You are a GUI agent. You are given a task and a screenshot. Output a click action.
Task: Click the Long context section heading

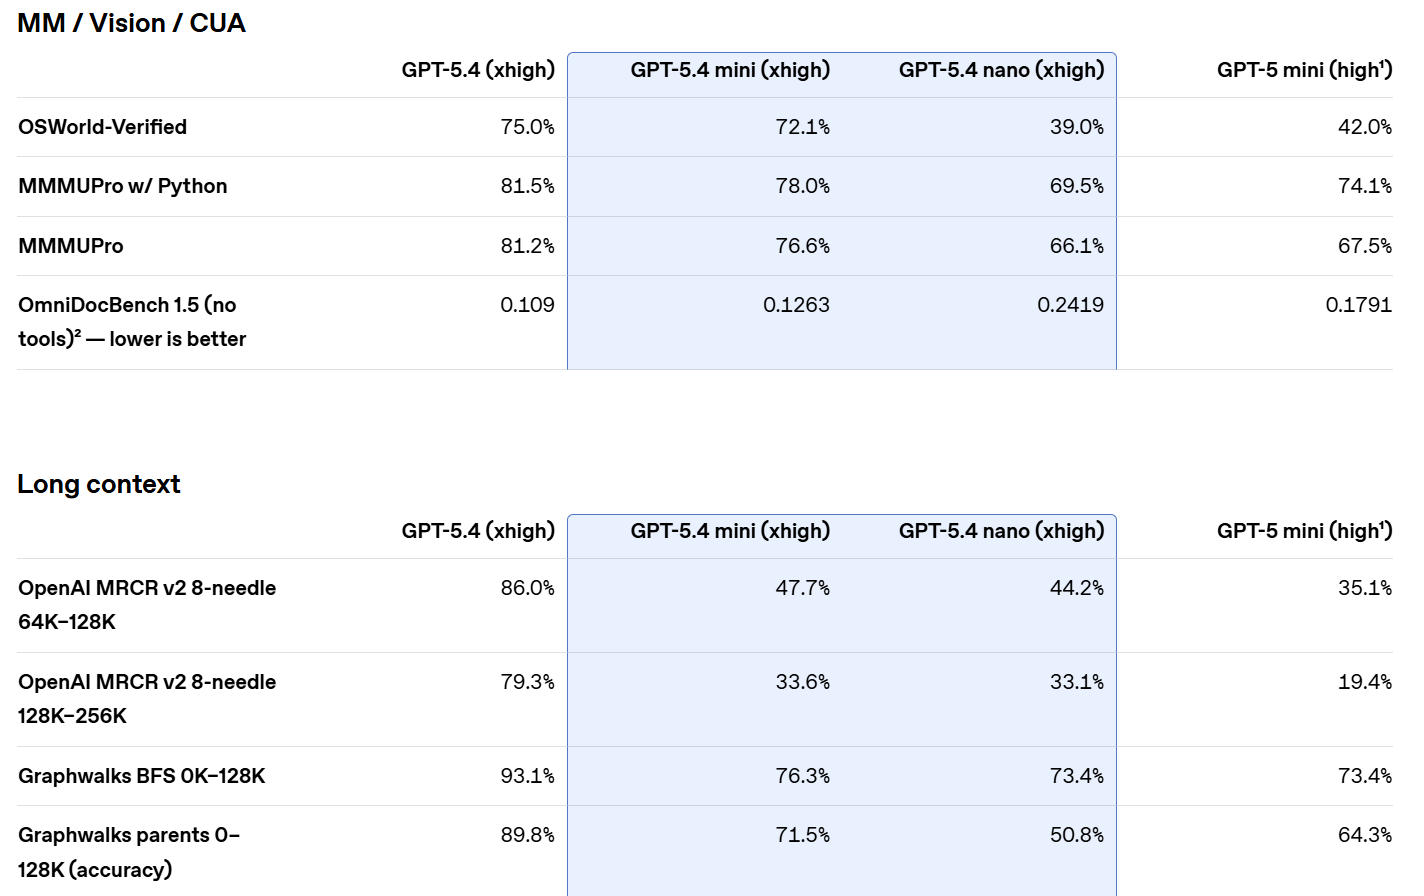pyautogui.click(x=99, y=484)
